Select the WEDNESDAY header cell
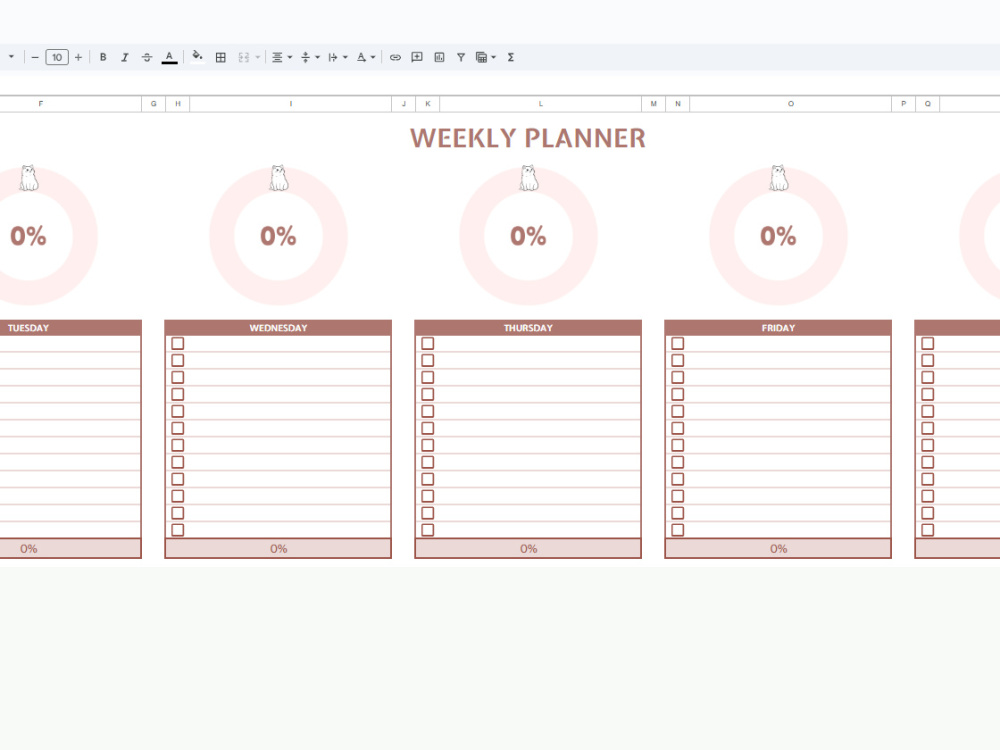The height and width of the screenshot is (750, 1000). point(278,328)
